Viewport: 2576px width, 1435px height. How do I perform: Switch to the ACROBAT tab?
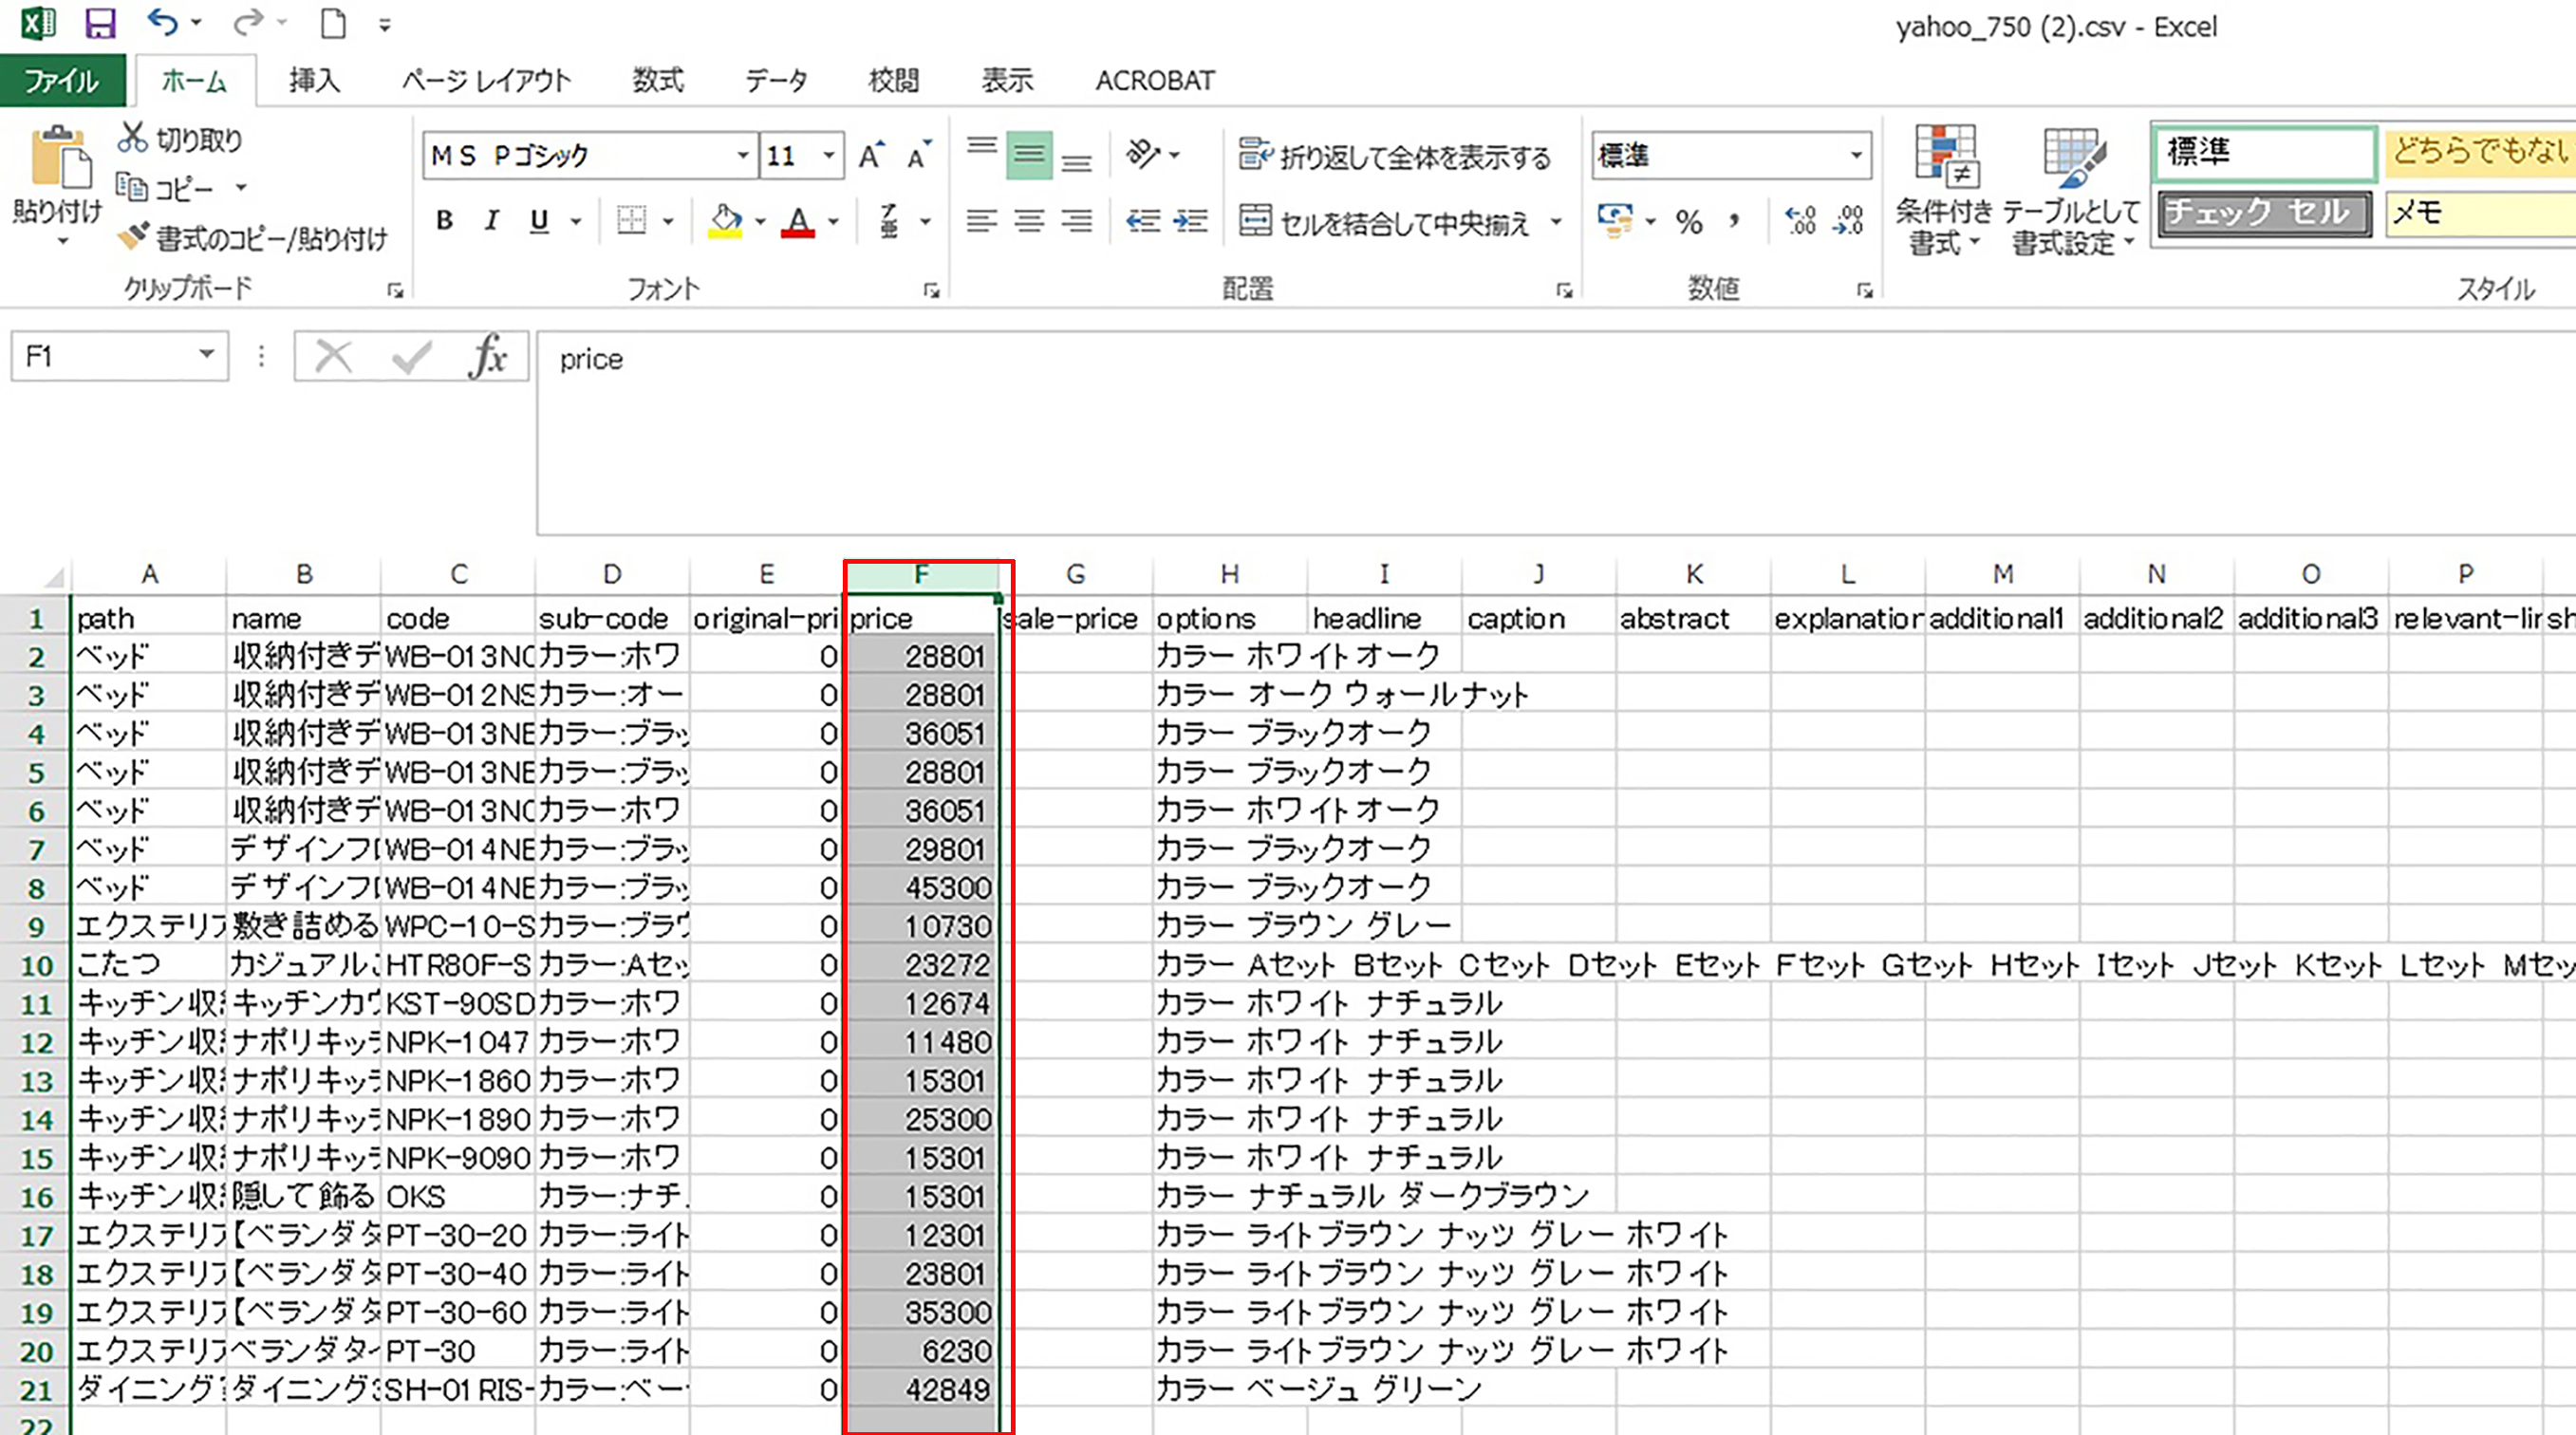click(1155, 81)
